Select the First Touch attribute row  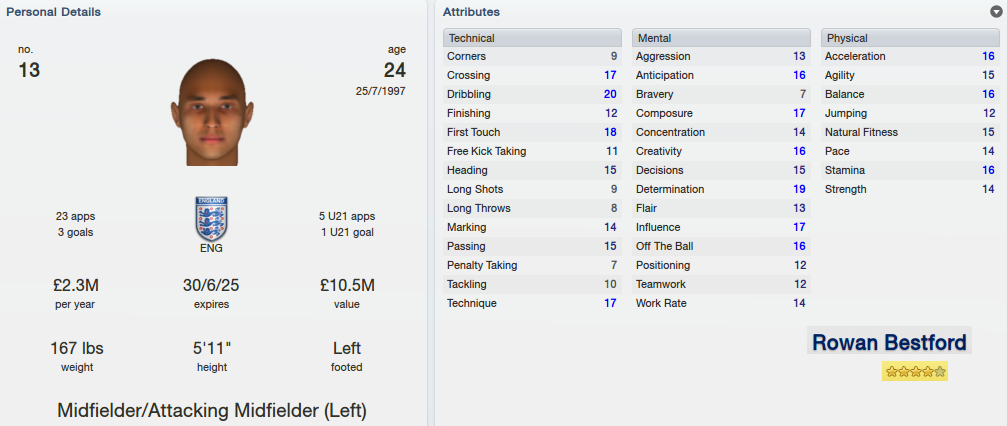pos(532,132)
